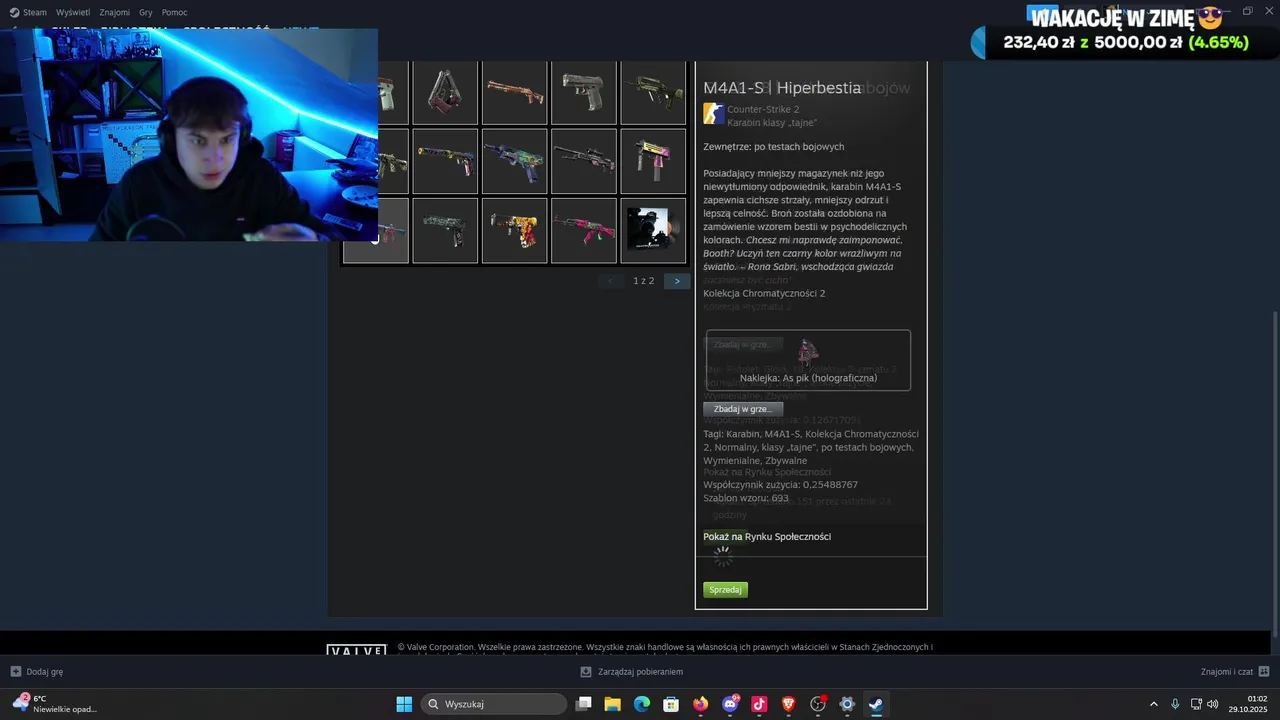Image resolution: width=1280 pixels, height=720 pixels.
Task: Open Settings gear in taskbar
Action: [847, 704]
